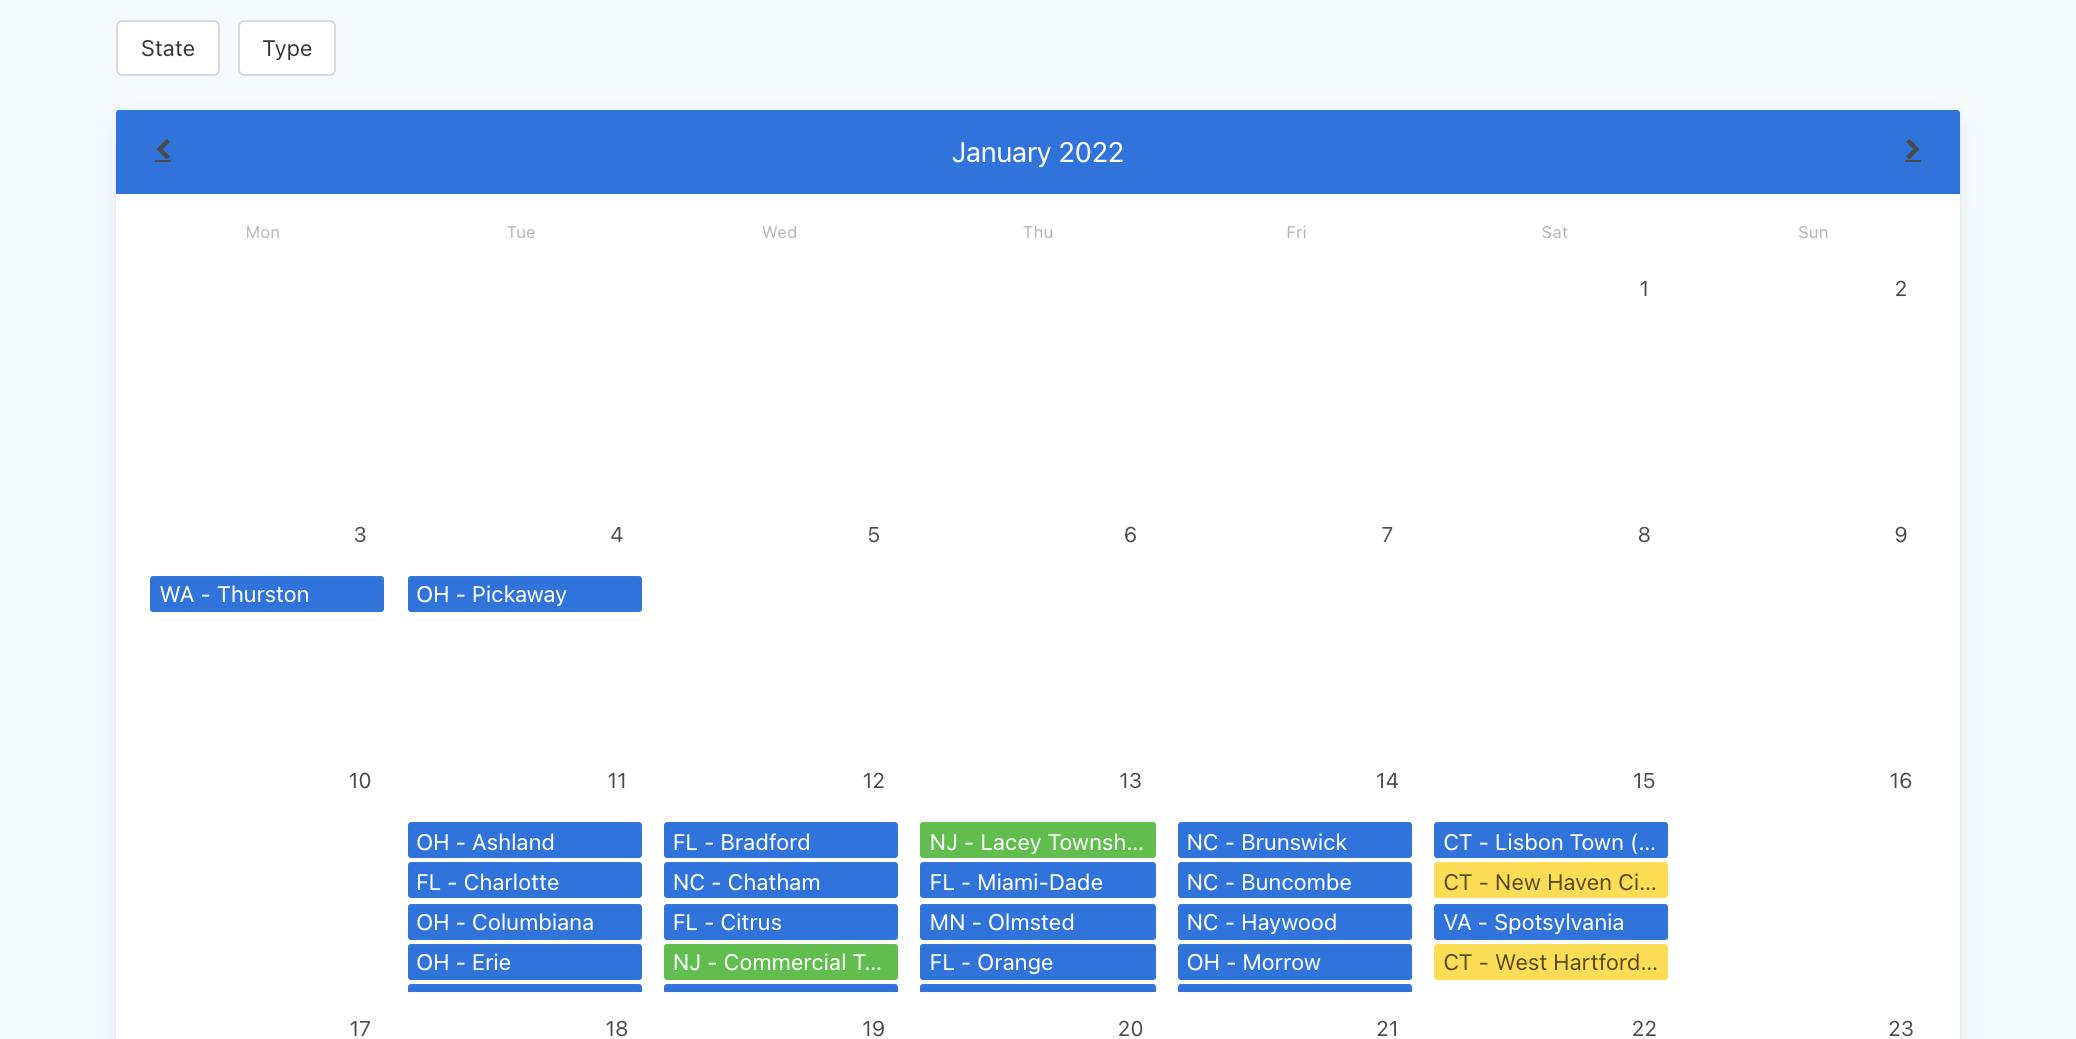The image size is (2076, 1039).
Task: Click the VA - Spotsylvania event
Action: click(1551, 921)
